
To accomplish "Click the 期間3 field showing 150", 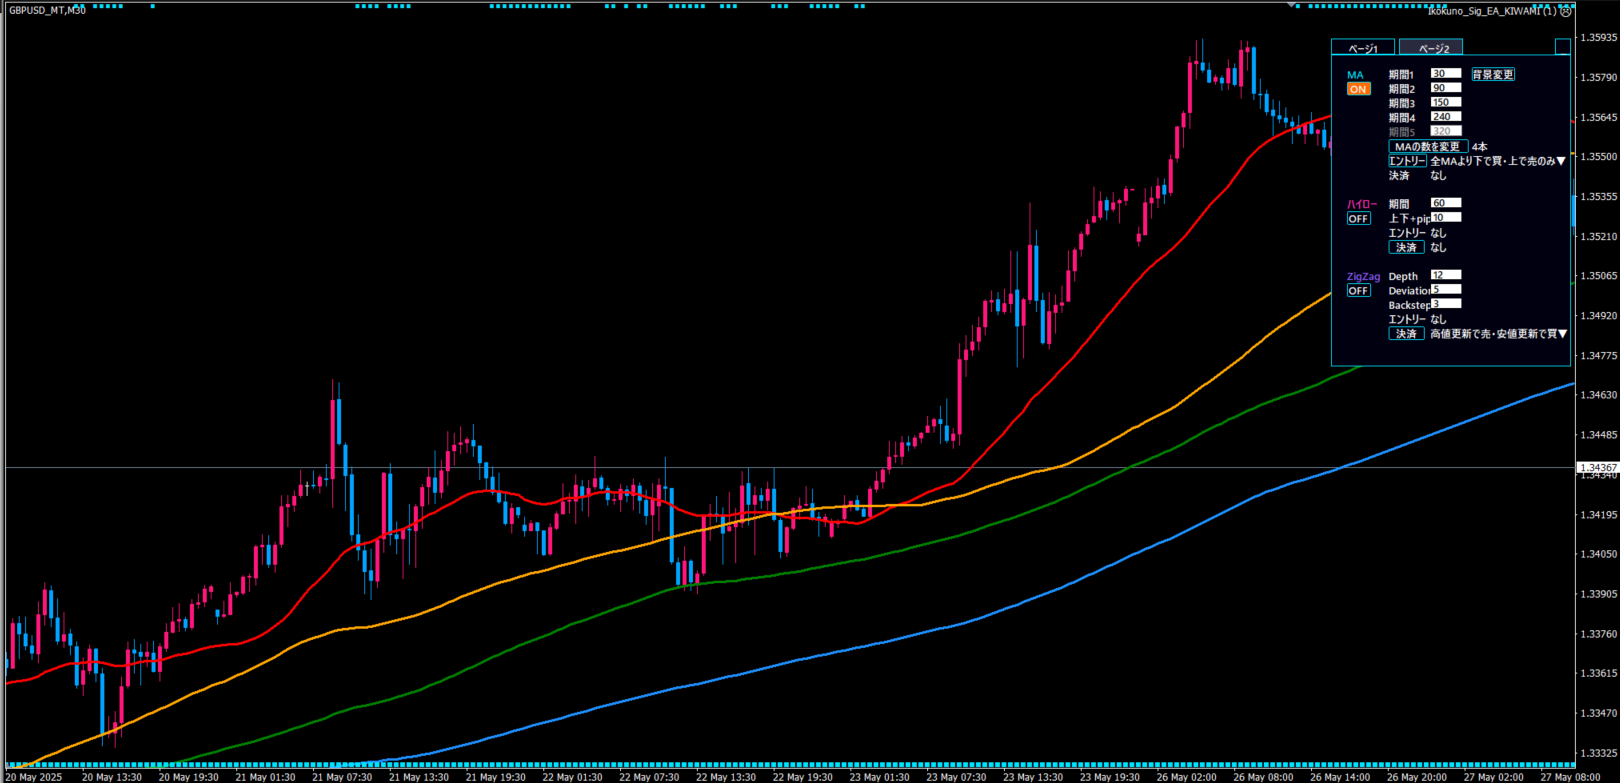I will [1446, 103].
